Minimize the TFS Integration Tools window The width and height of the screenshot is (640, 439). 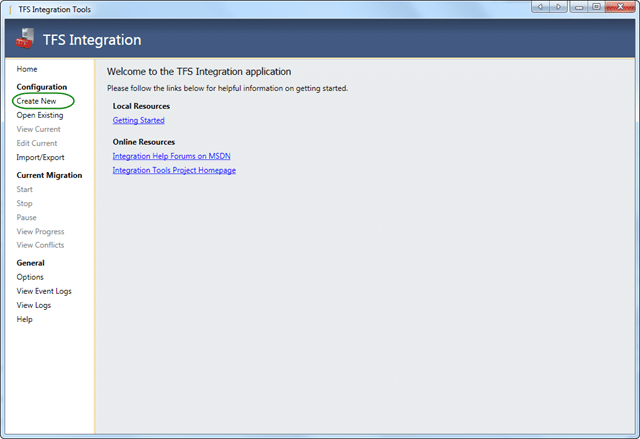pyautogui.click(x=578, y=7)
